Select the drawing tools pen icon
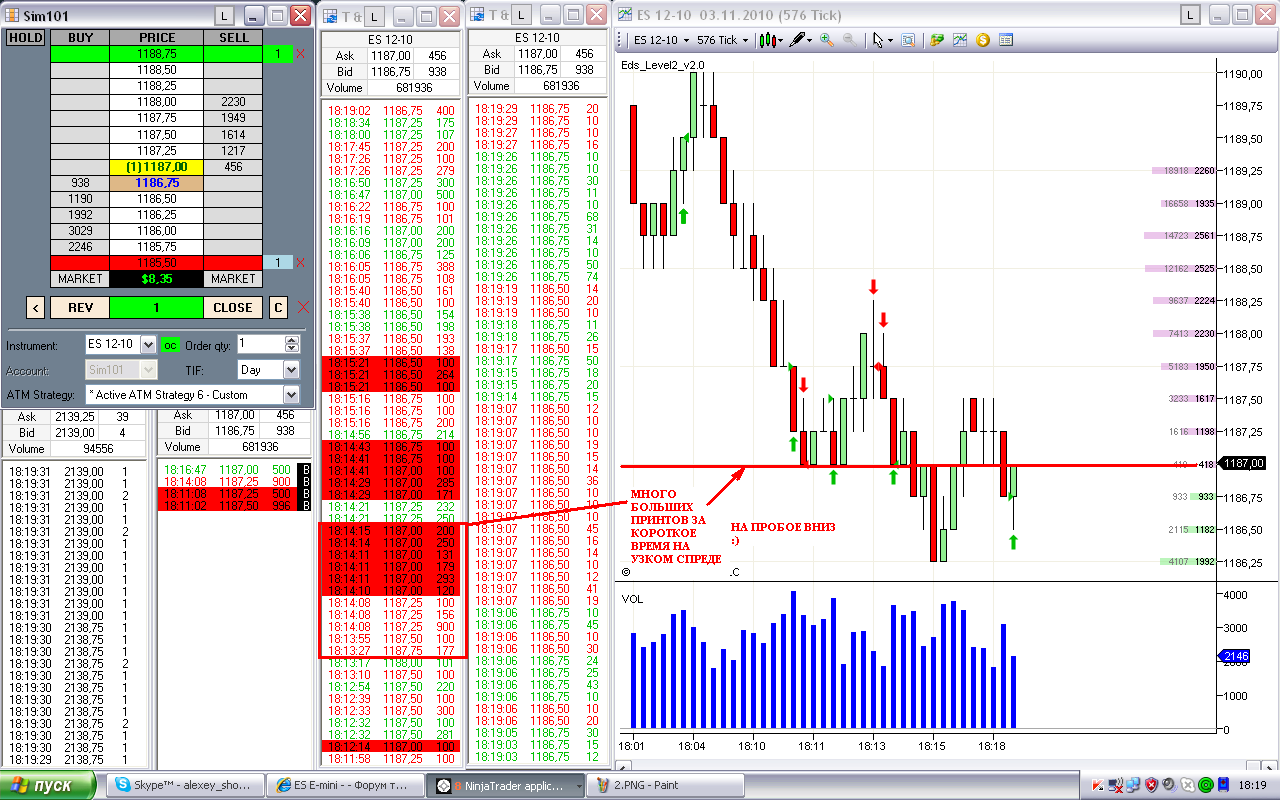 (x=797, y=40)
